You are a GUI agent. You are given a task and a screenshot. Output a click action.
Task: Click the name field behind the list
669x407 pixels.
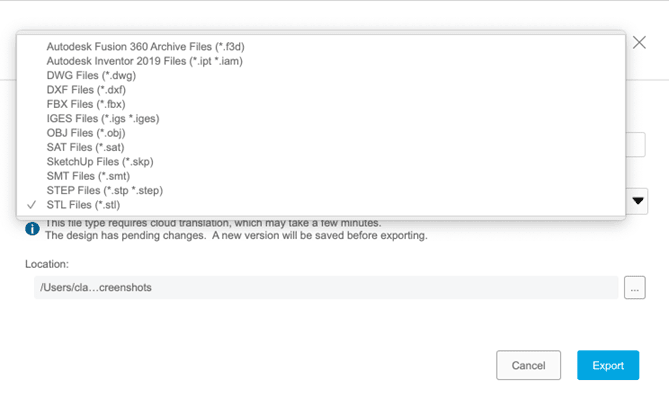click(636, 145)
